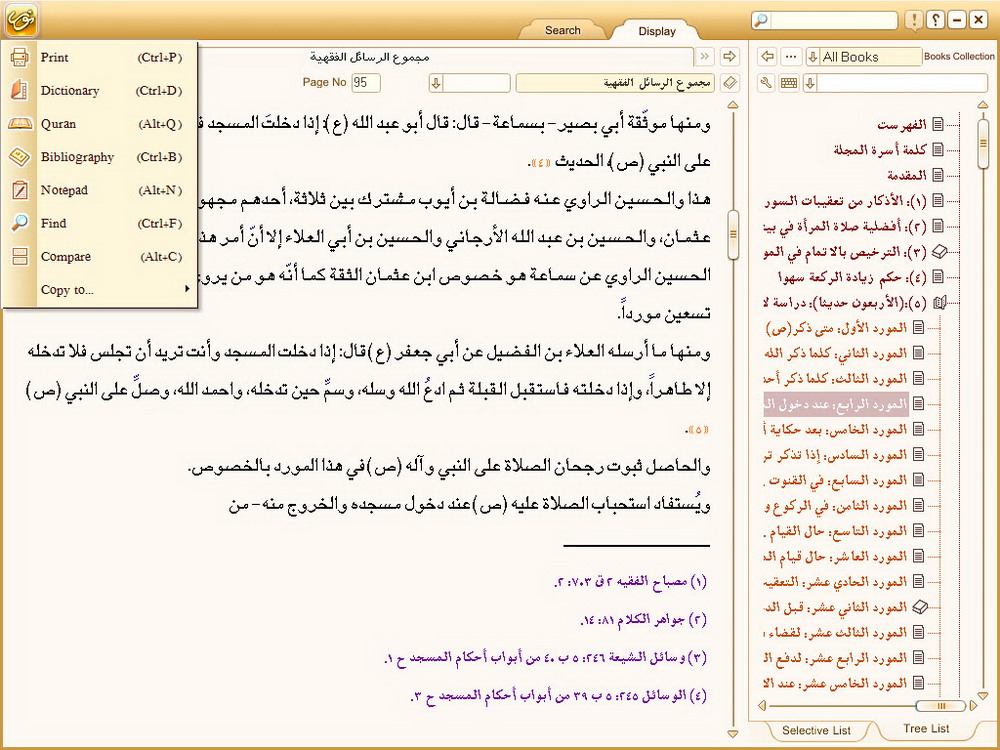
Task: Select Compare menu entry
Action: click(99, 256)
